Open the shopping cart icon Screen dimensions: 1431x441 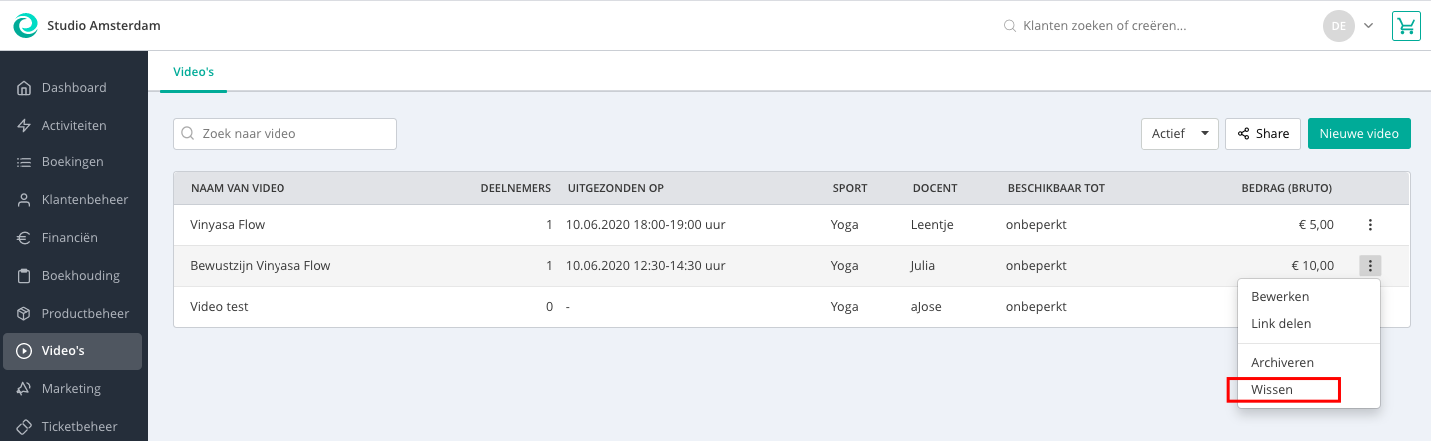coord(1406,26)
